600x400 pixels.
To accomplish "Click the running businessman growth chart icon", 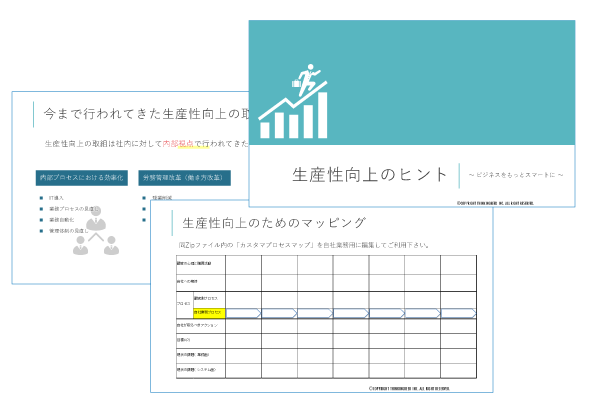I will (293, 101).
